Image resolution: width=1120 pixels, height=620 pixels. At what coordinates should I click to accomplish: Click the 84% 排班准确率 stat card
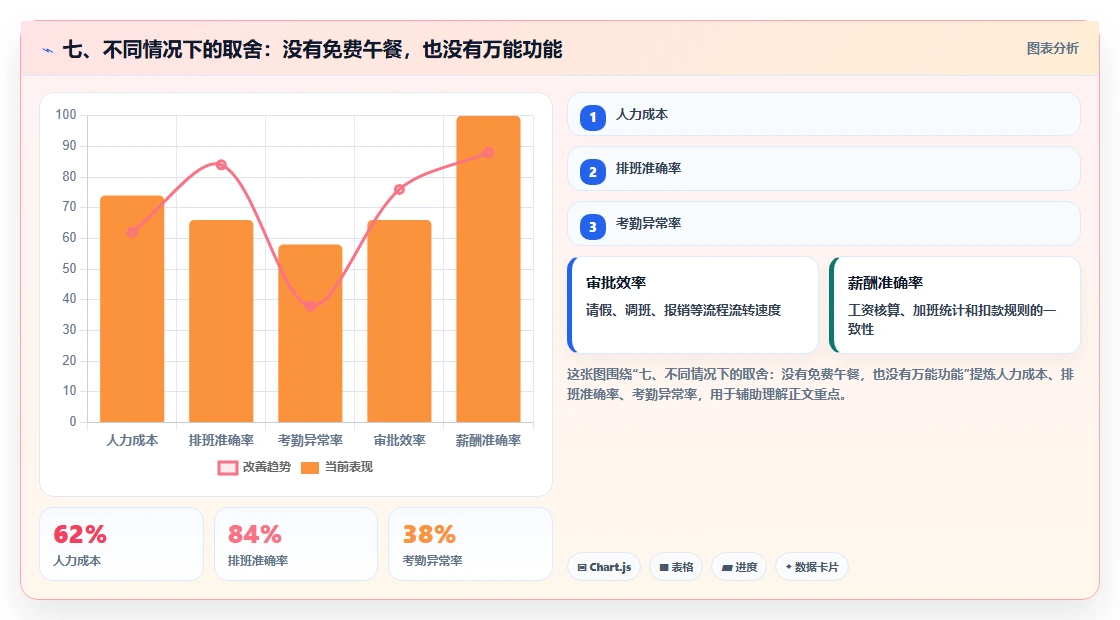click(x=296, y=544)
